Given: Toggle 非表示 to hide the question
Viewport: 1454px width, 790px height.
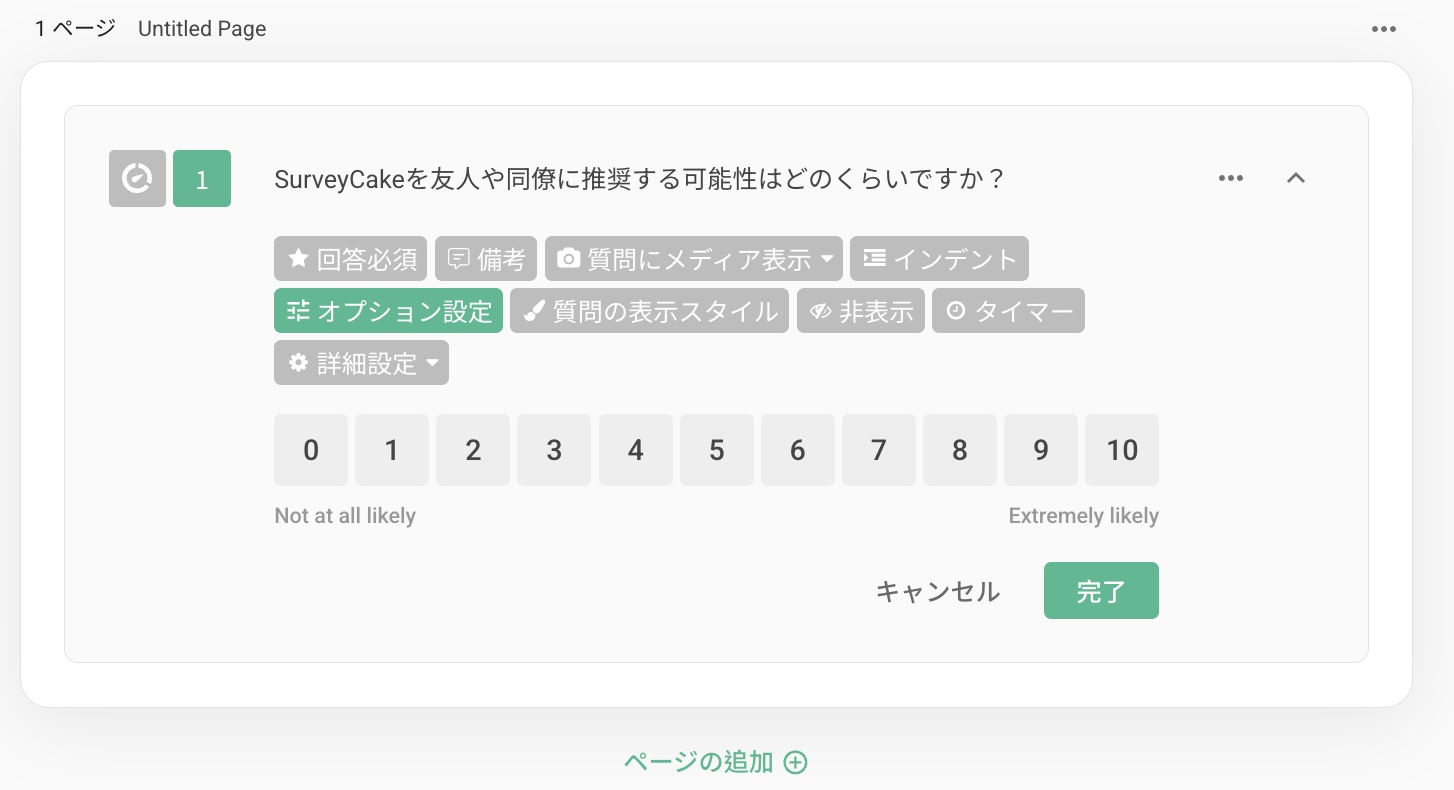Looking at the screenshot, I should [x=861, y=311].
